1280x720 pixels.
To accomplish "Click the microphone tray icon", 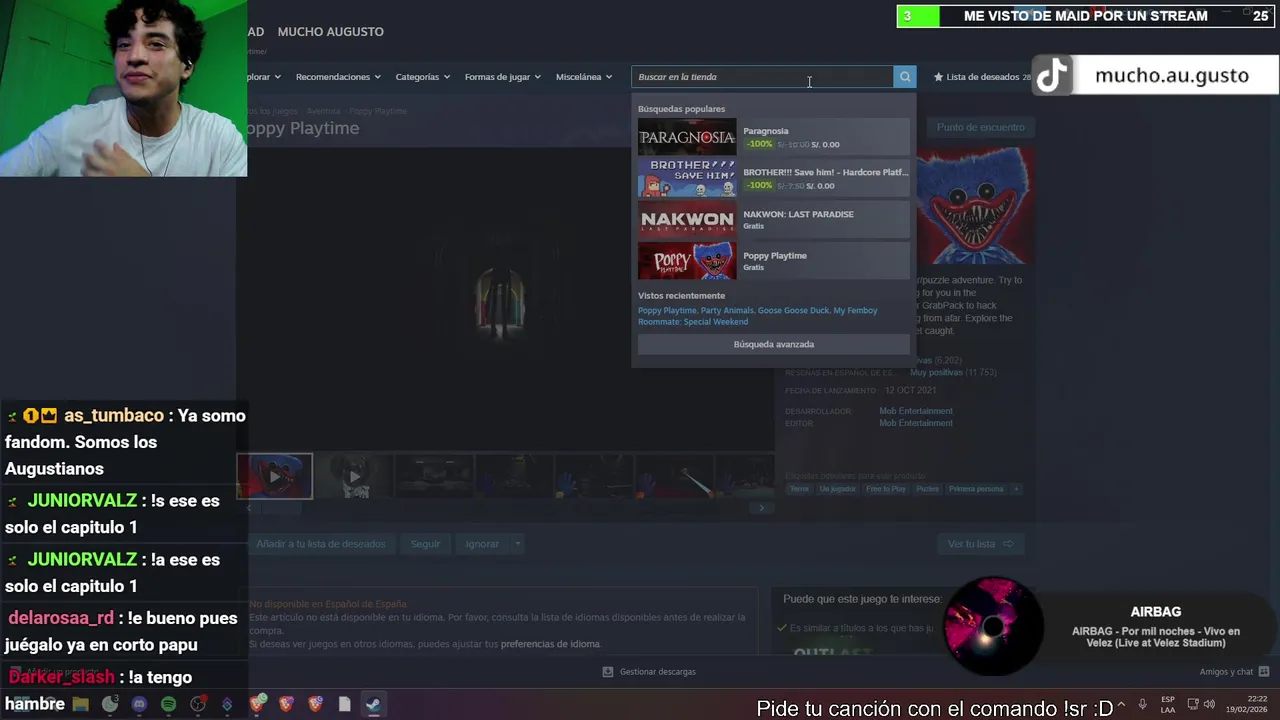I will [1143, 704].
